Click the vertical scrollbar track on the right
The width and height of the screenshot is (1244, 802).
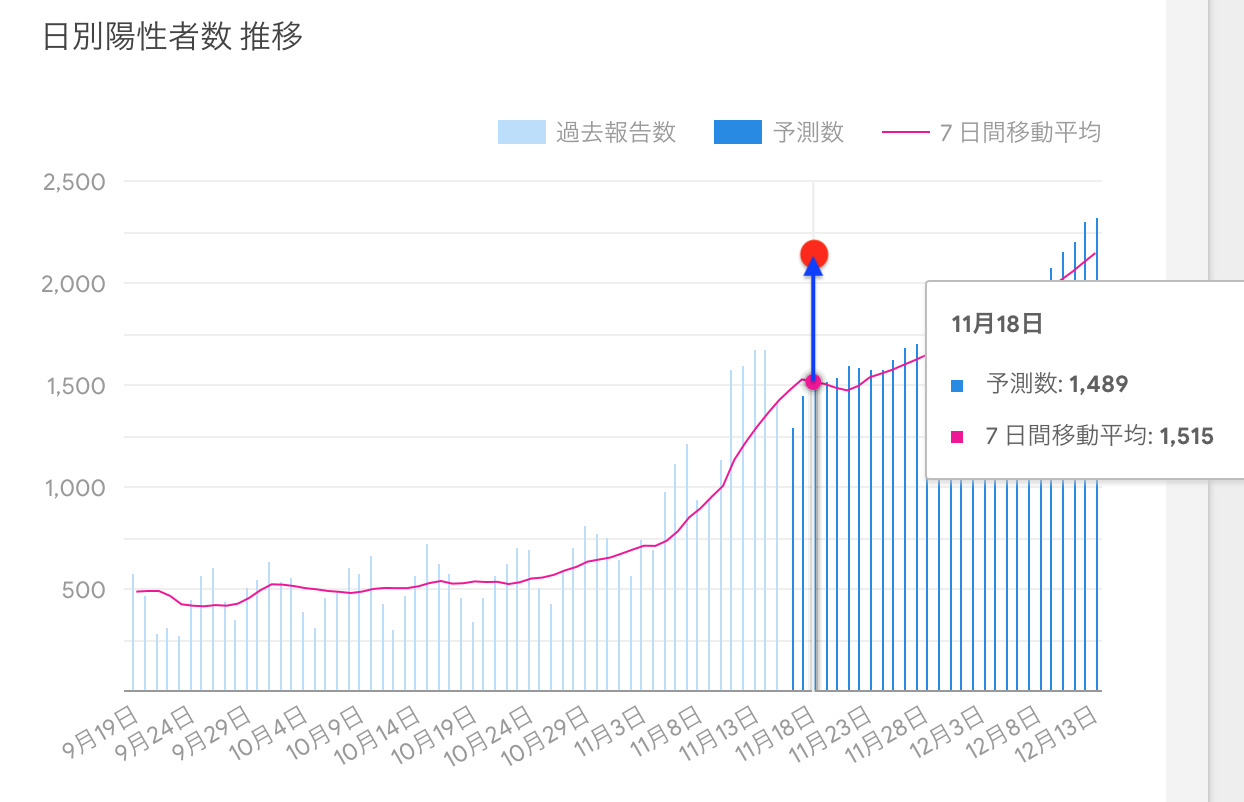pyautogui.click(x=1224, y=400)
